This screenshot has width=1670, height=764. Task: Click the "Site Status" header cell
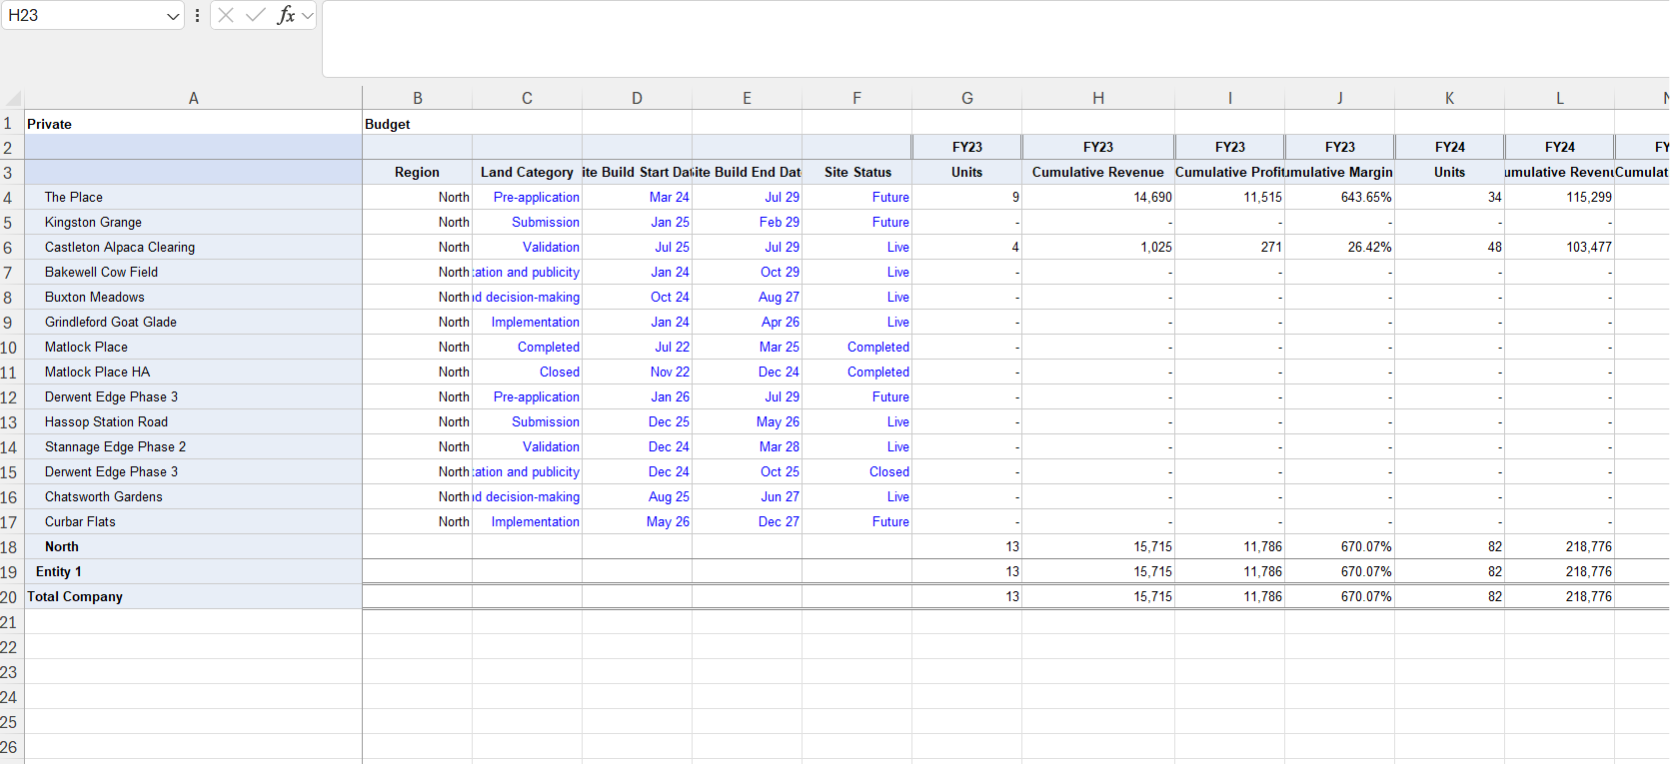[x=857, y=172]
